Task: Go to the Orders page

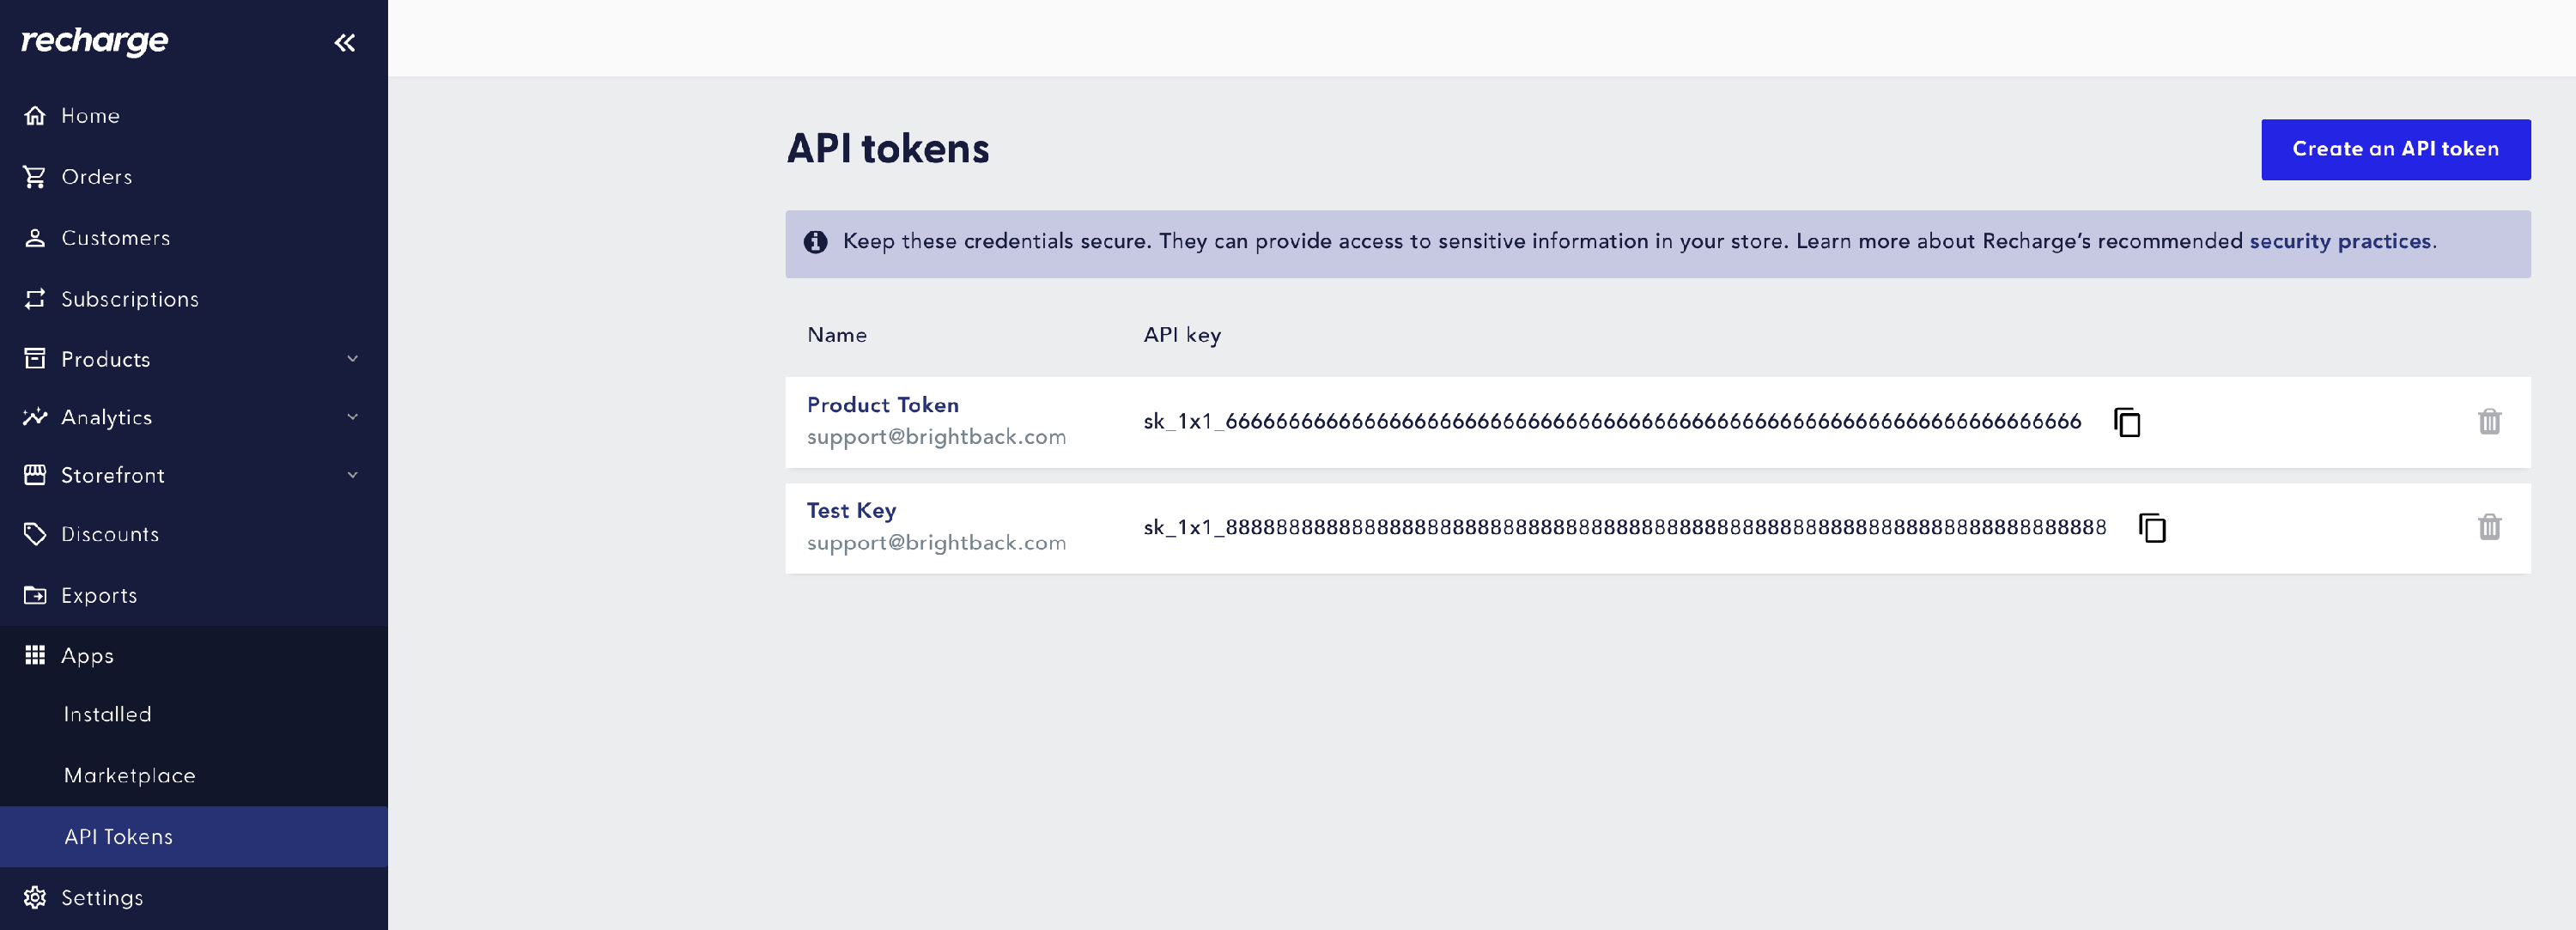Action: [96, 177]
